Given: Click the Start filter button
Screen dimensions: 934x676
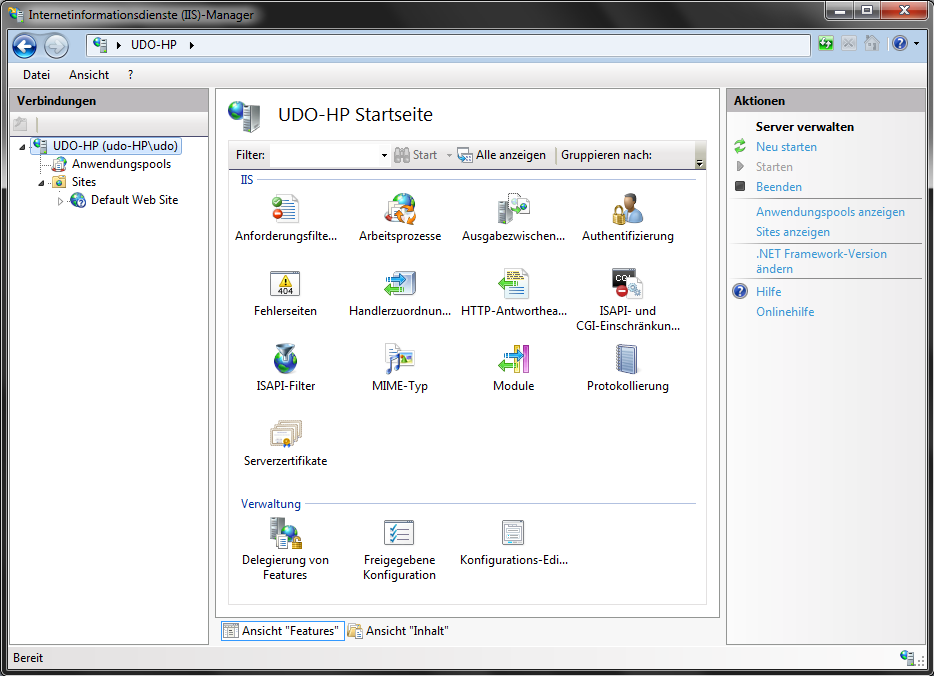Looking at the screenshot, I should pyautogui.click(x=416, y=155).
